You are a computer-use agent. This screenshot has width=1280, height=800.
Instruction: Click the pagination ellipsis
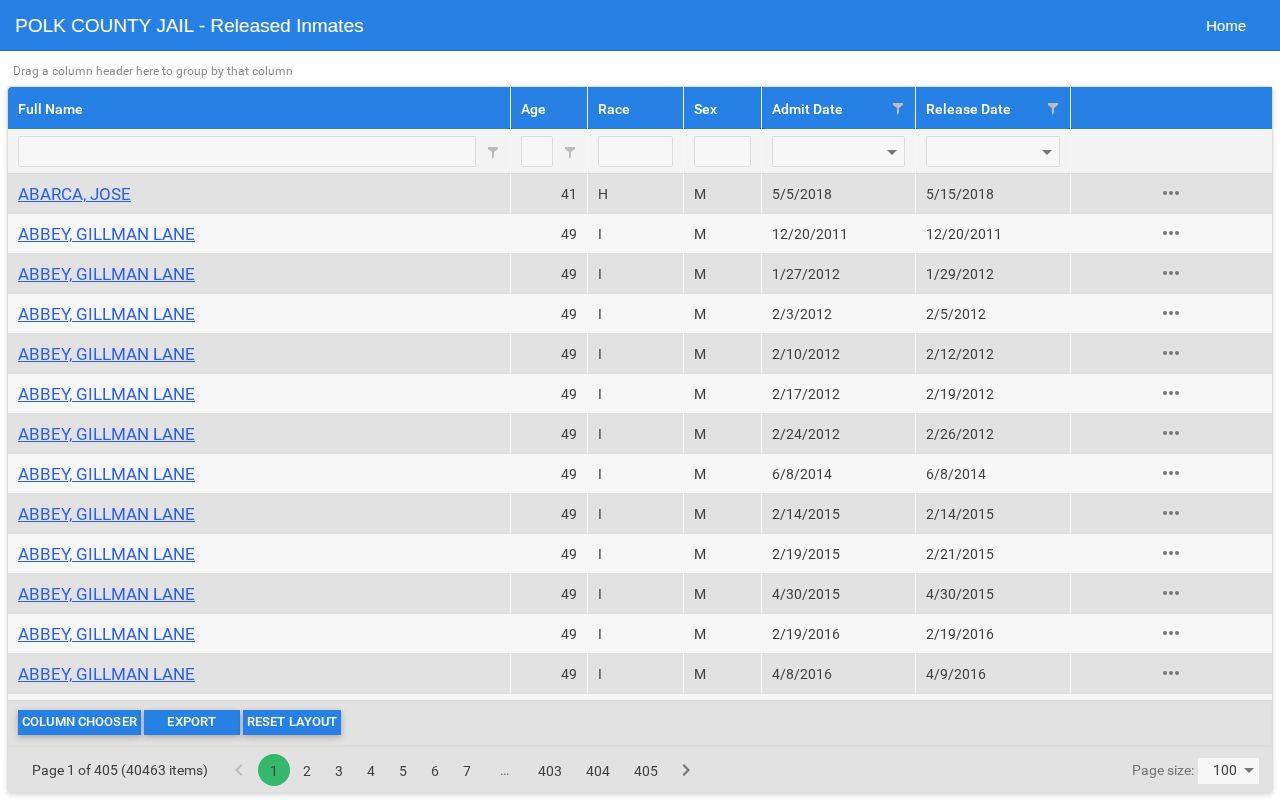[504, 770]
